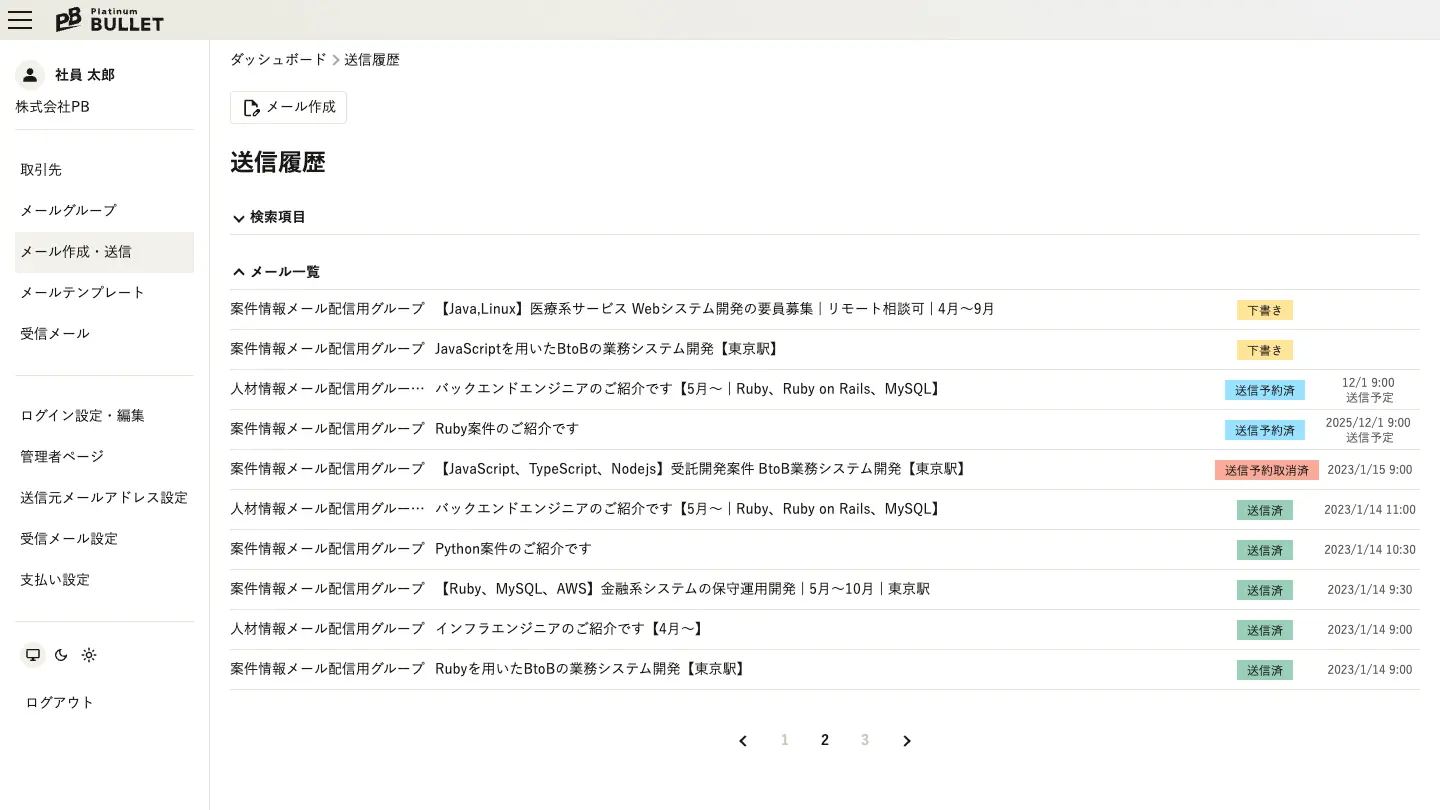Image resolution: width=1440 pixels, height=810 pixels.
Task: Enable dark mode moon icon
Action: point(61,655)
